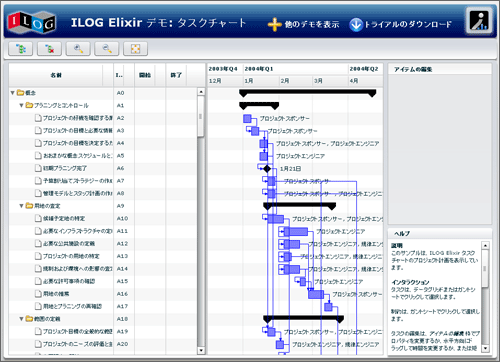The image size is (500, 362).
Task: Click the document icon in row A10
Action: pos(38,218)
